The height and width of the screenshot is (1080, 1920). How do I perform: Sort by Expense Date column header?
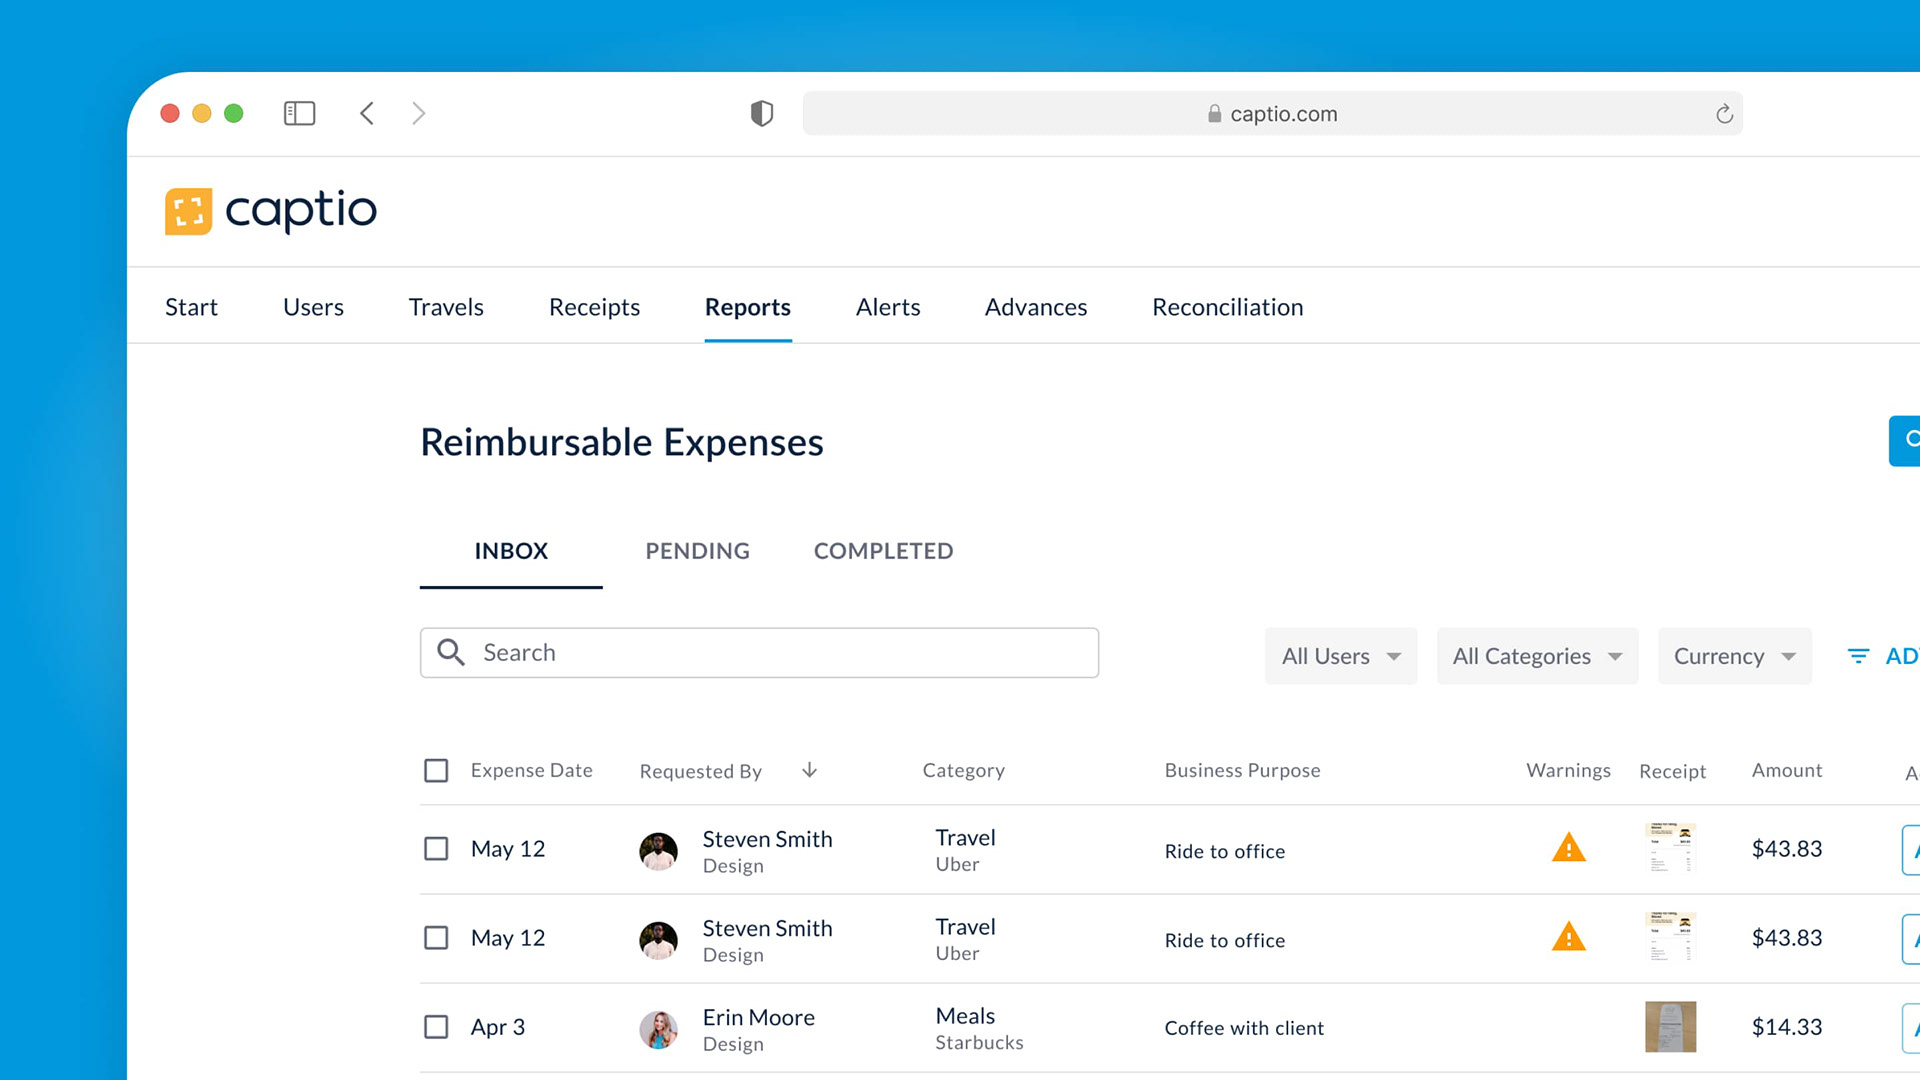[531, 770]
